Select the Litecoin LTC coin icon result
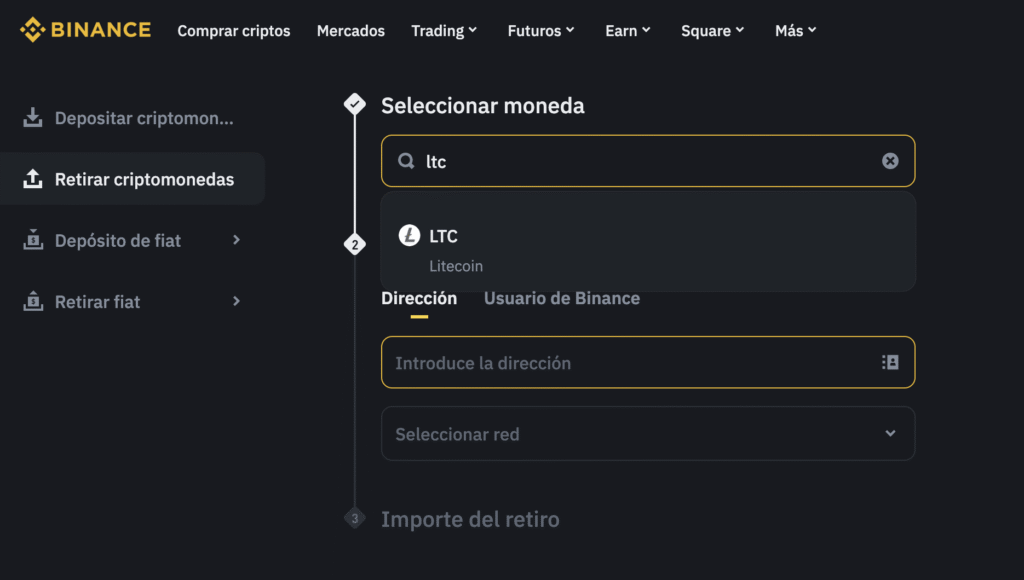 409,236
